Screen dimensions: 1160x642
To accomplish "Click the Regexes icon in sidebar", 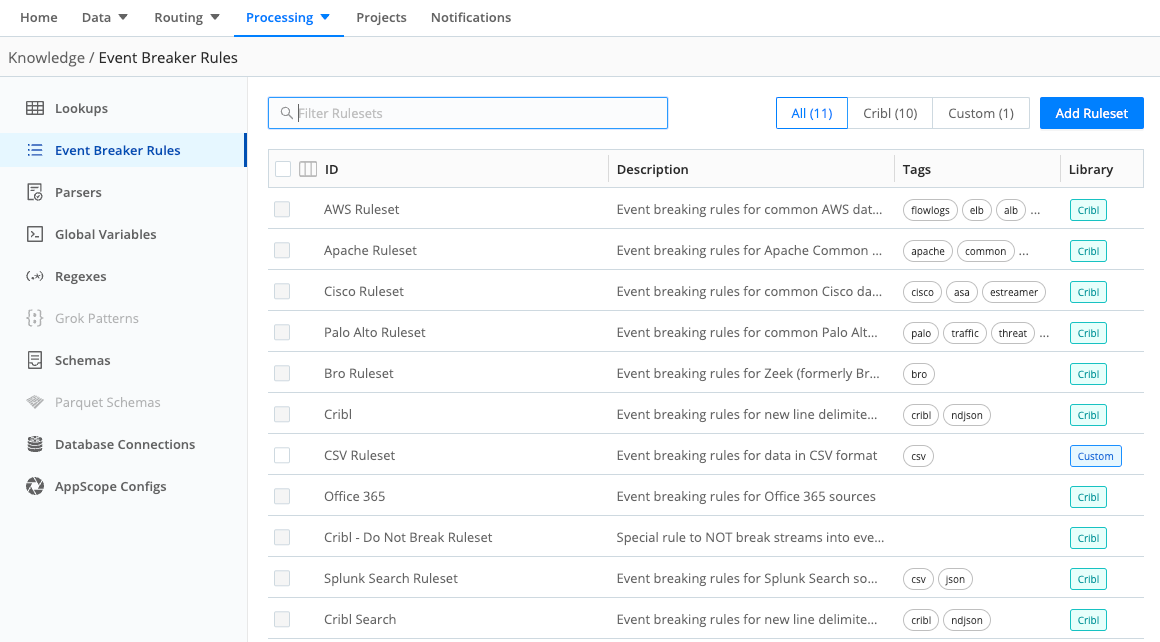I will point(35,276).
